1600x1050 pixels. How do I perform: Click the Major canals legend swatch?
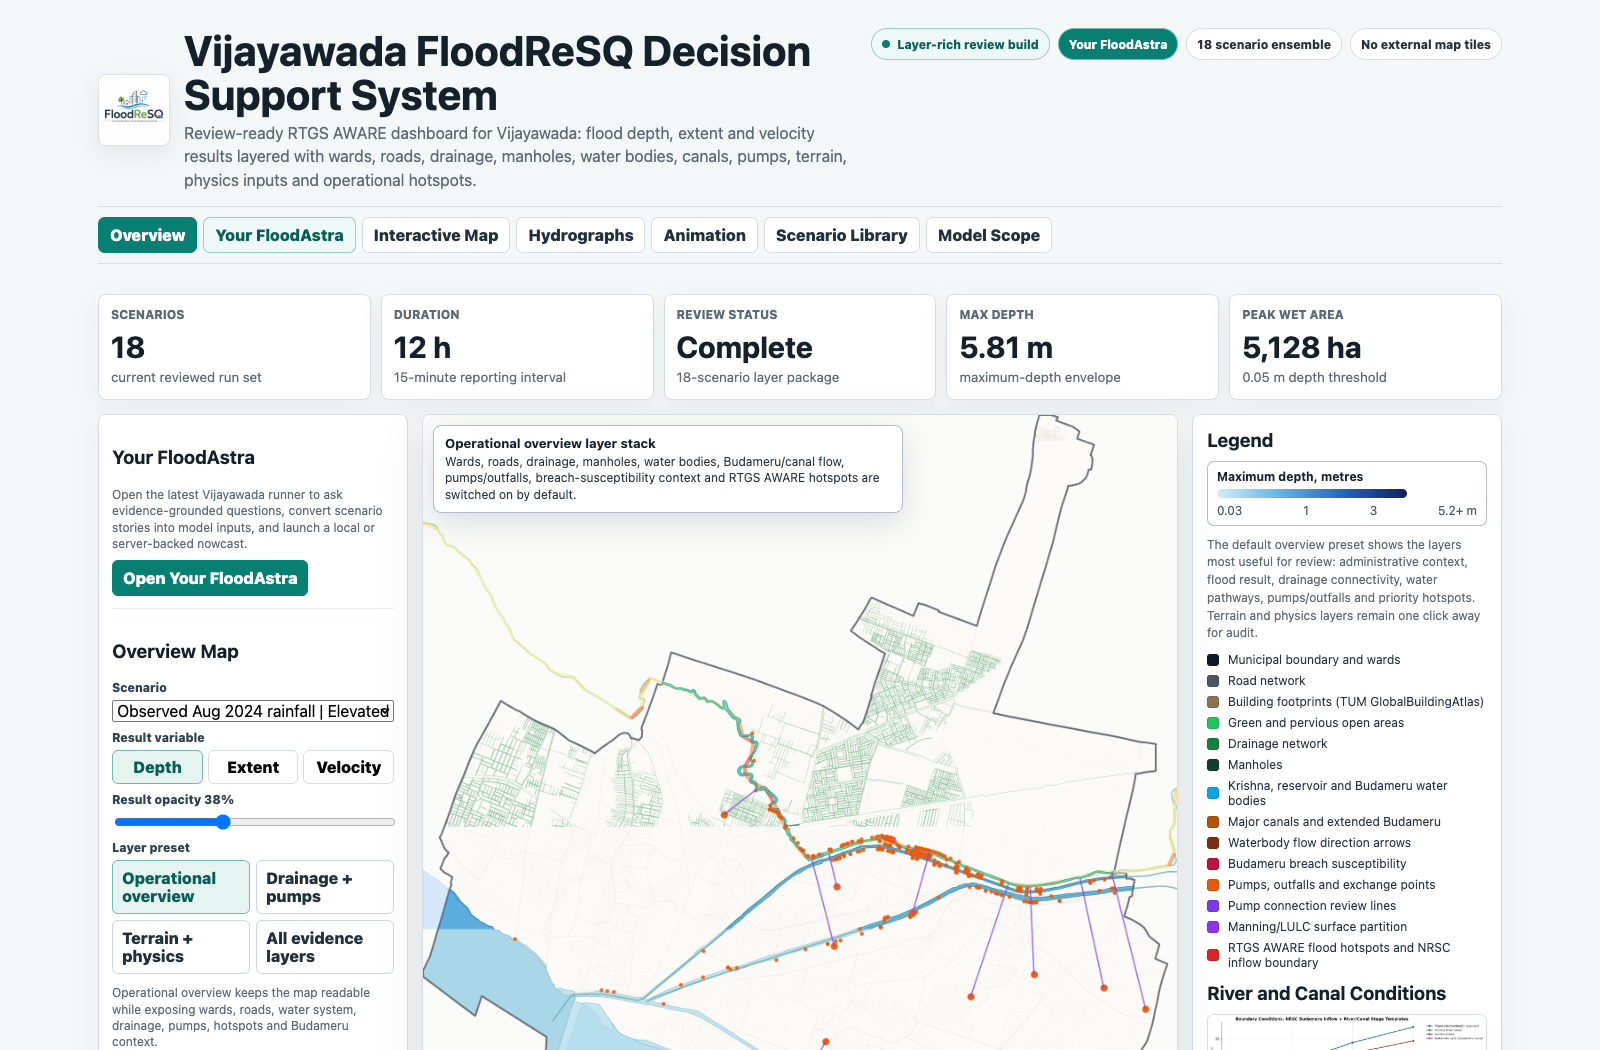pyautogui.click(x=1213, y=822)
